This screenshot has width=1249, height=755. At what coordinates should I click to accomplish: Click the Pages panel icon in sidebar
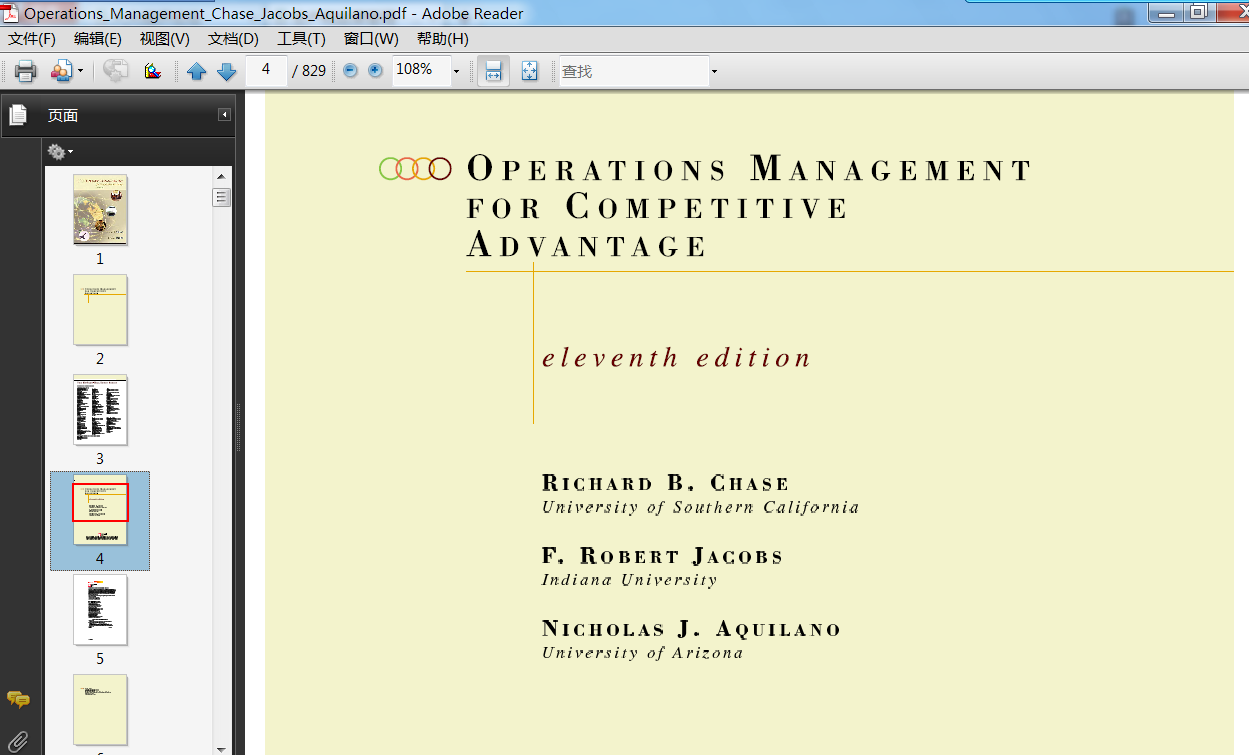(x=18, y=116)
